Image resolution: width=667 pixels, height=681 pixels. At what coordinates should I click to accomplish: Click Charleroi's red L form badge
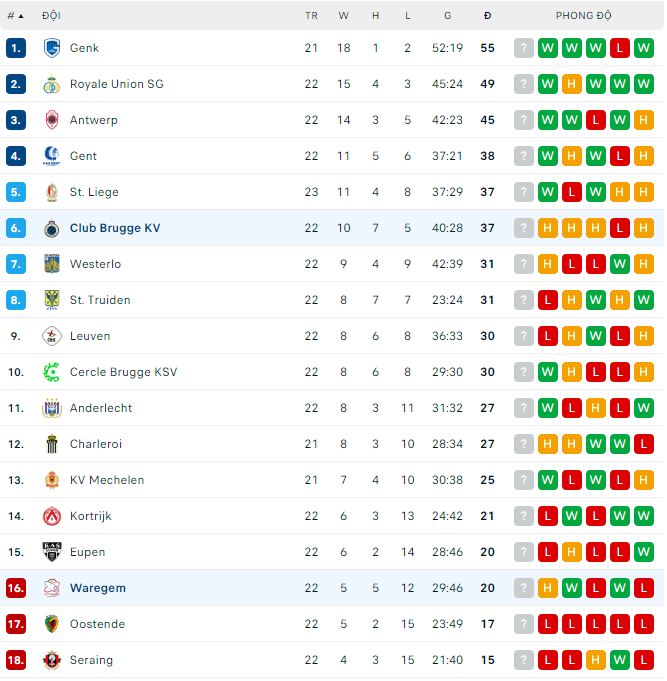644,444
